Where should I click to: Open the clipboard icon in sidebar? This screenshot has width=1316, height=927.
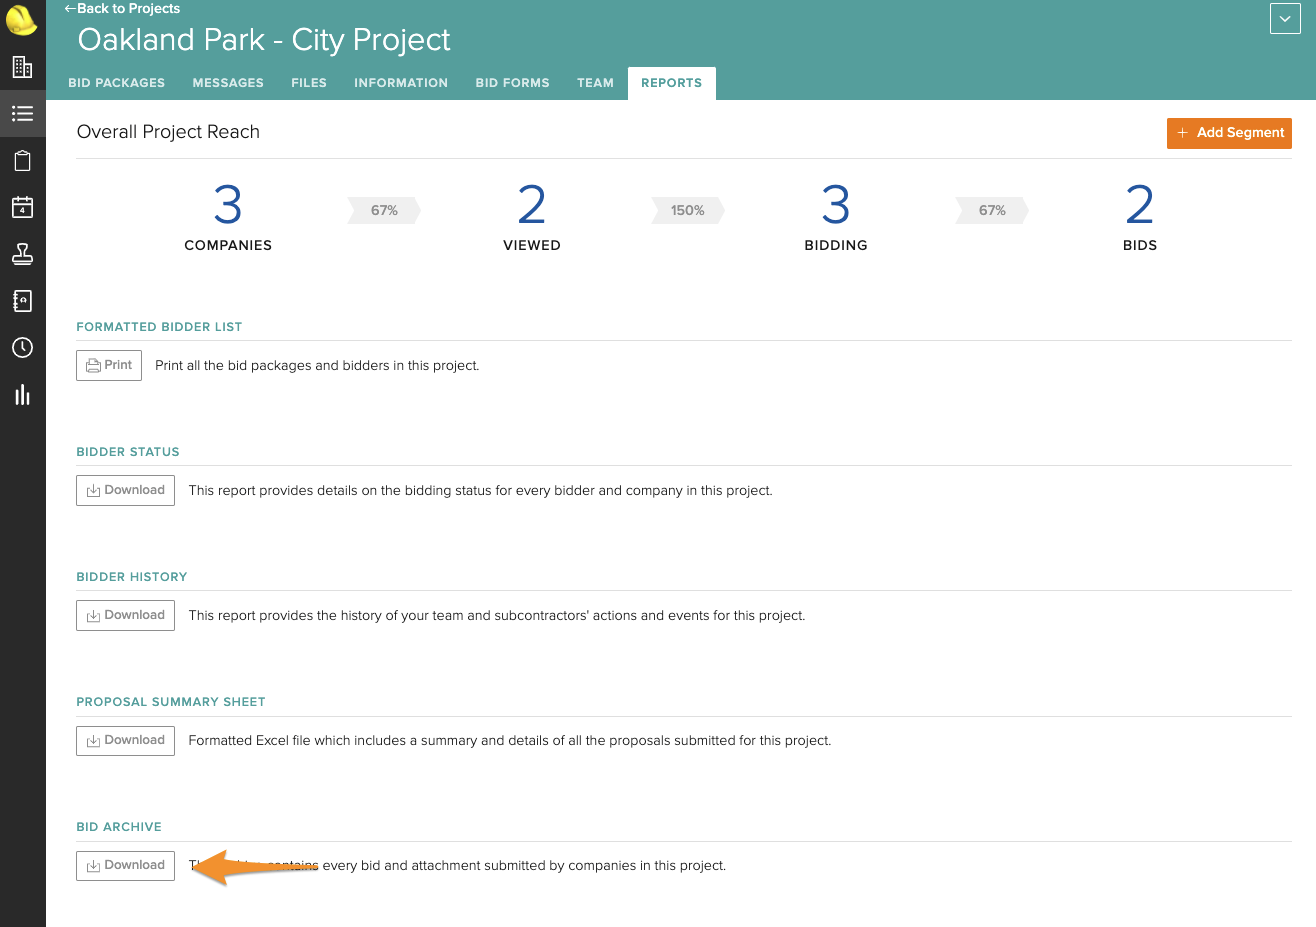[22, 161]
